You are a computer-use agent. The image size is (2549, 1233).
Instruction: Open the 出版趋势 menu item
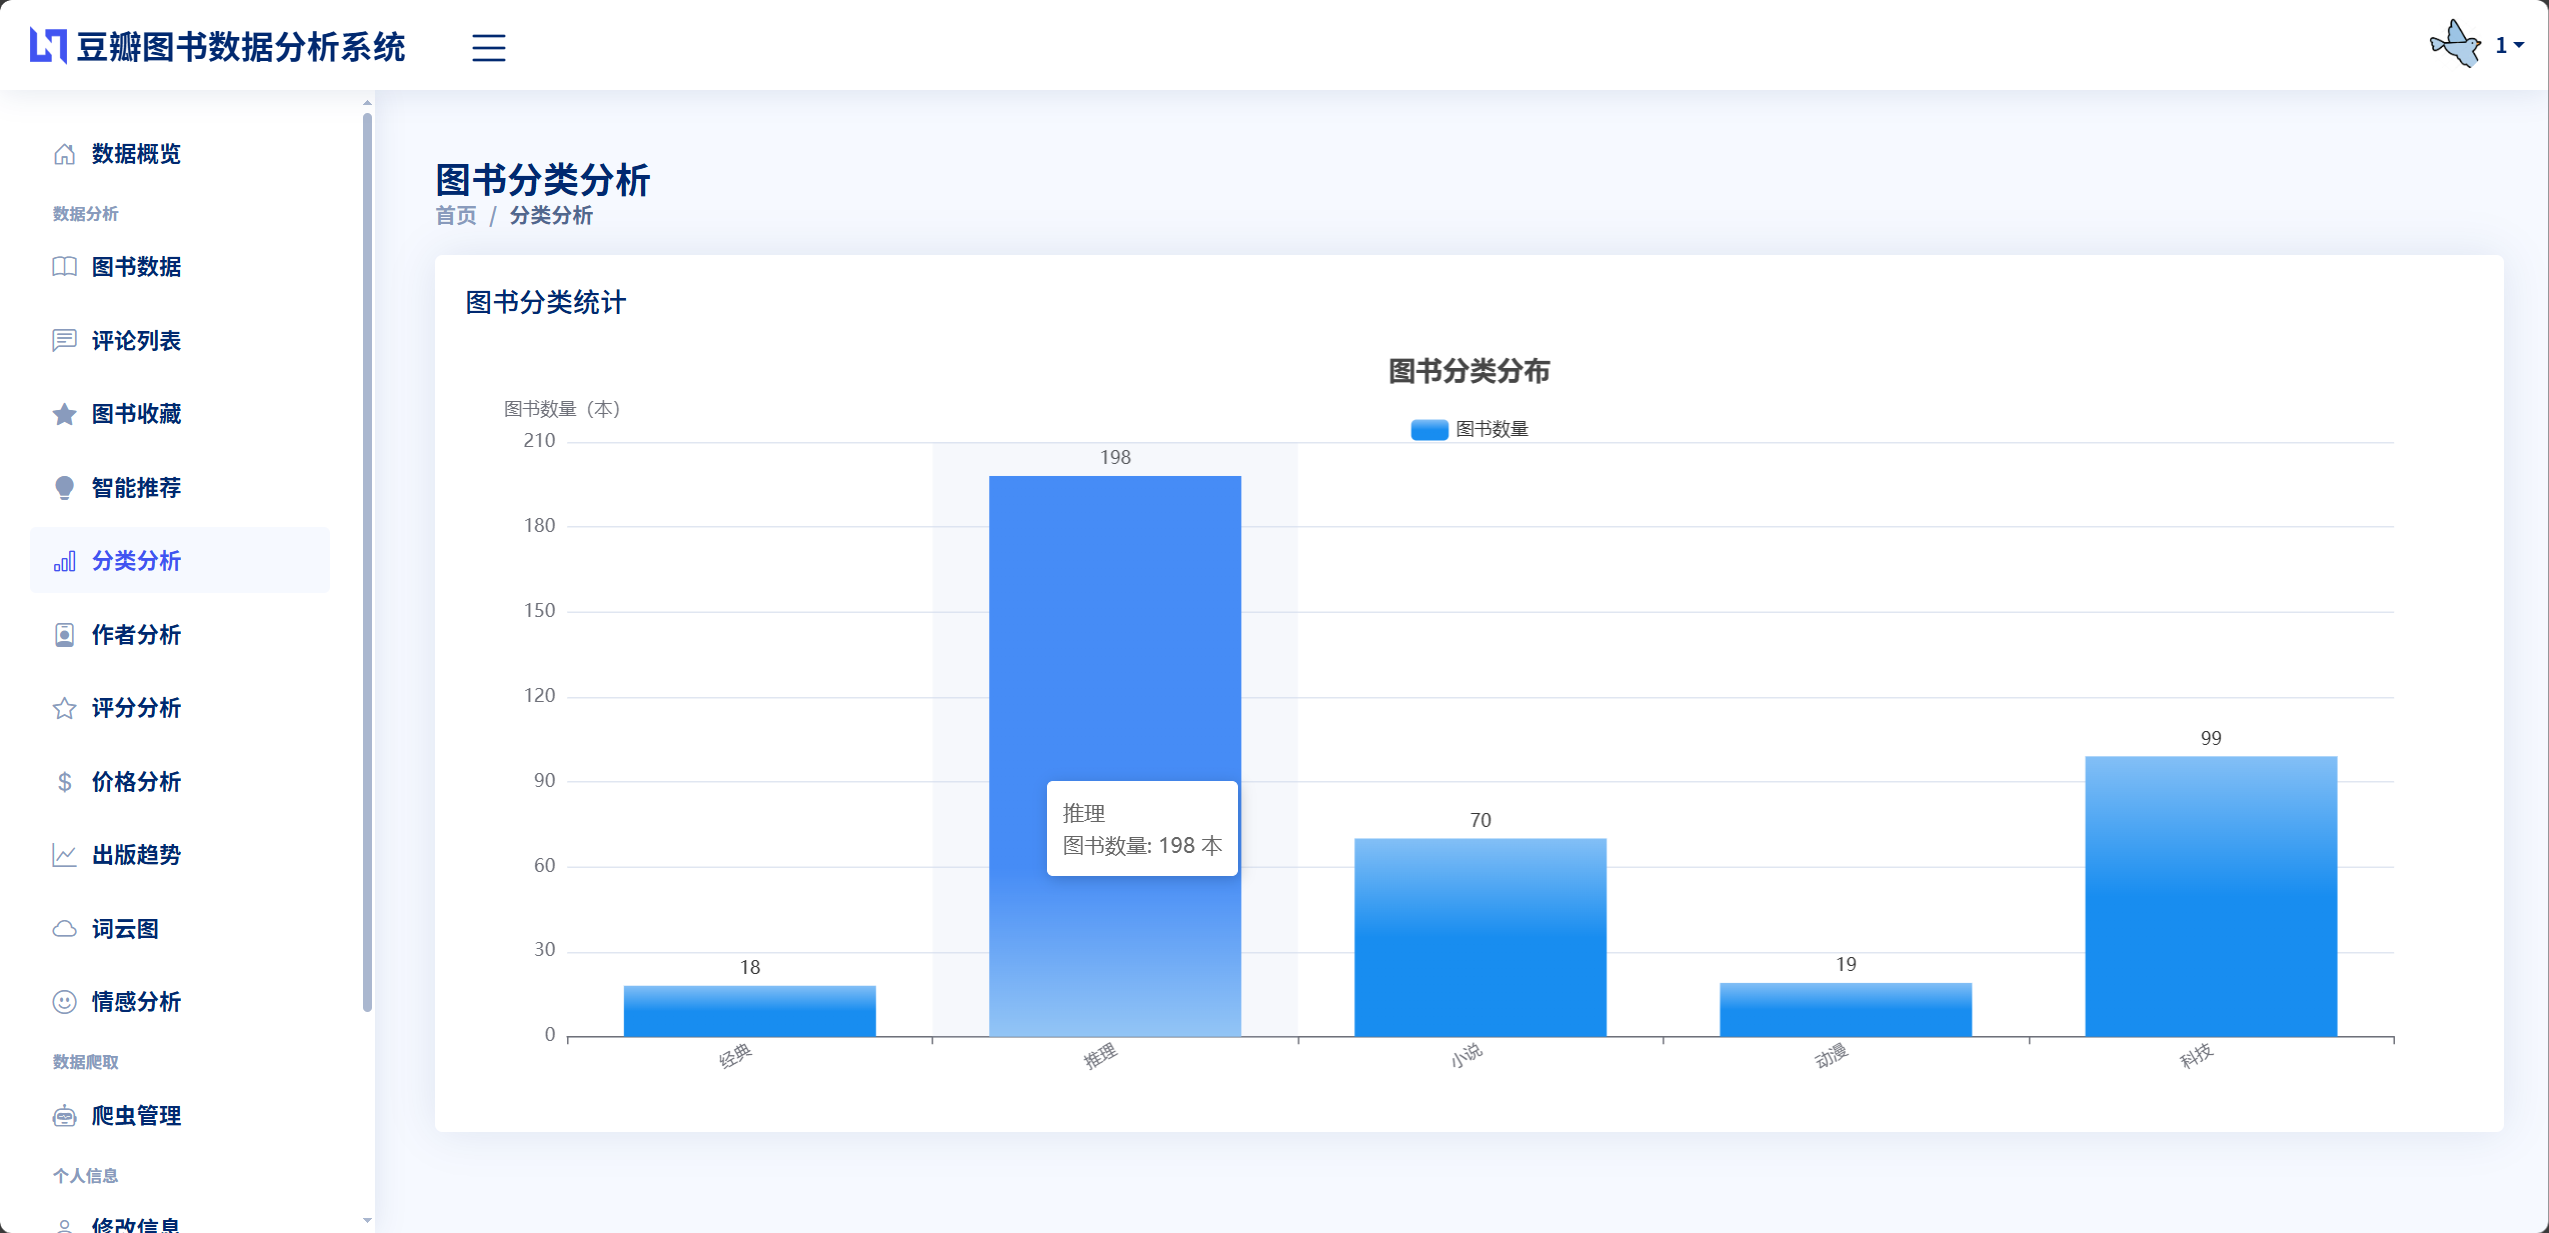pos(136,855)
